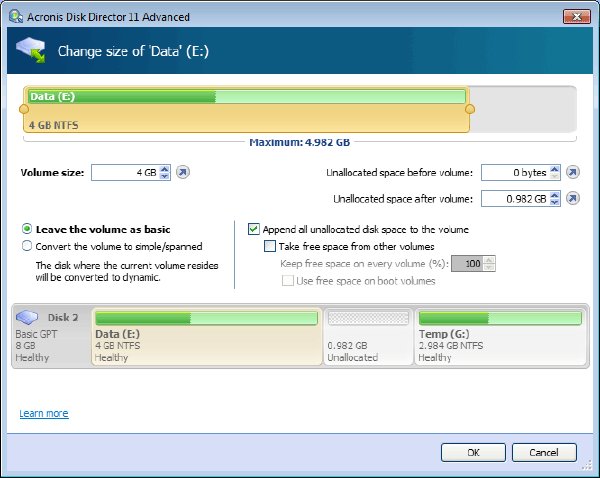600x478 pixels.
Task: Select Leave the volume as basic
Action: (x=27, y=229)
